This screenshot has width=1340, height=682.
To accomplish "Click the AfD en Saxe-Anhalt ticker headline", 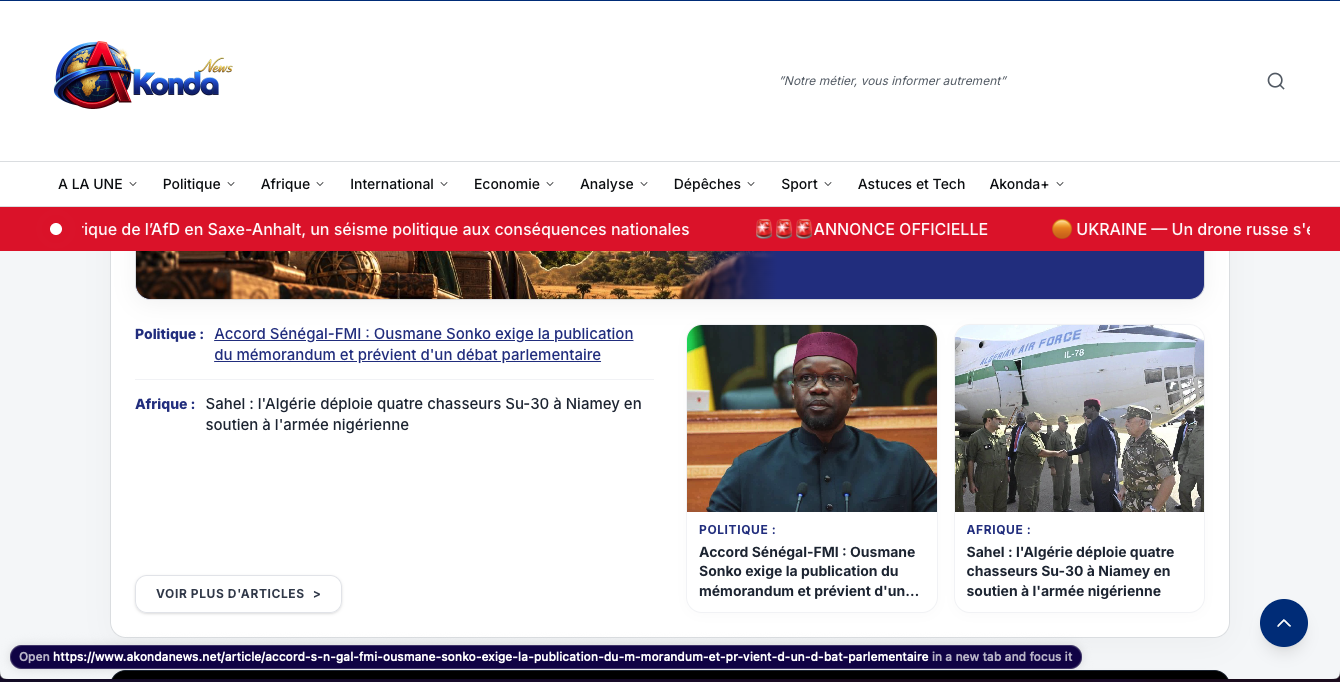I will pos(387,229).
